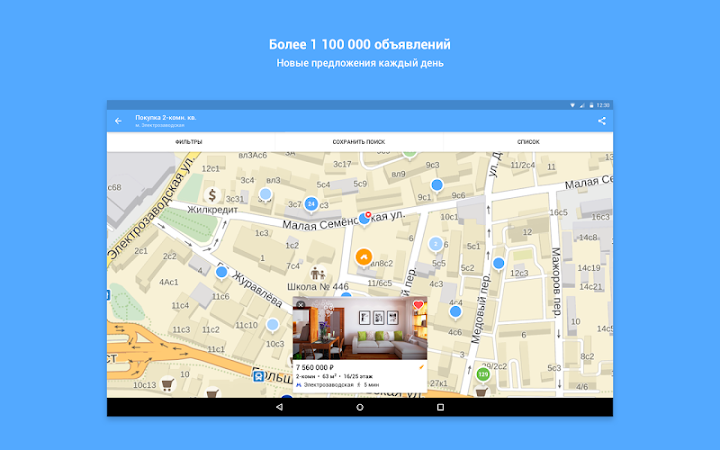
Task: Open the Фильтры tab
Action: click(188, 142)
